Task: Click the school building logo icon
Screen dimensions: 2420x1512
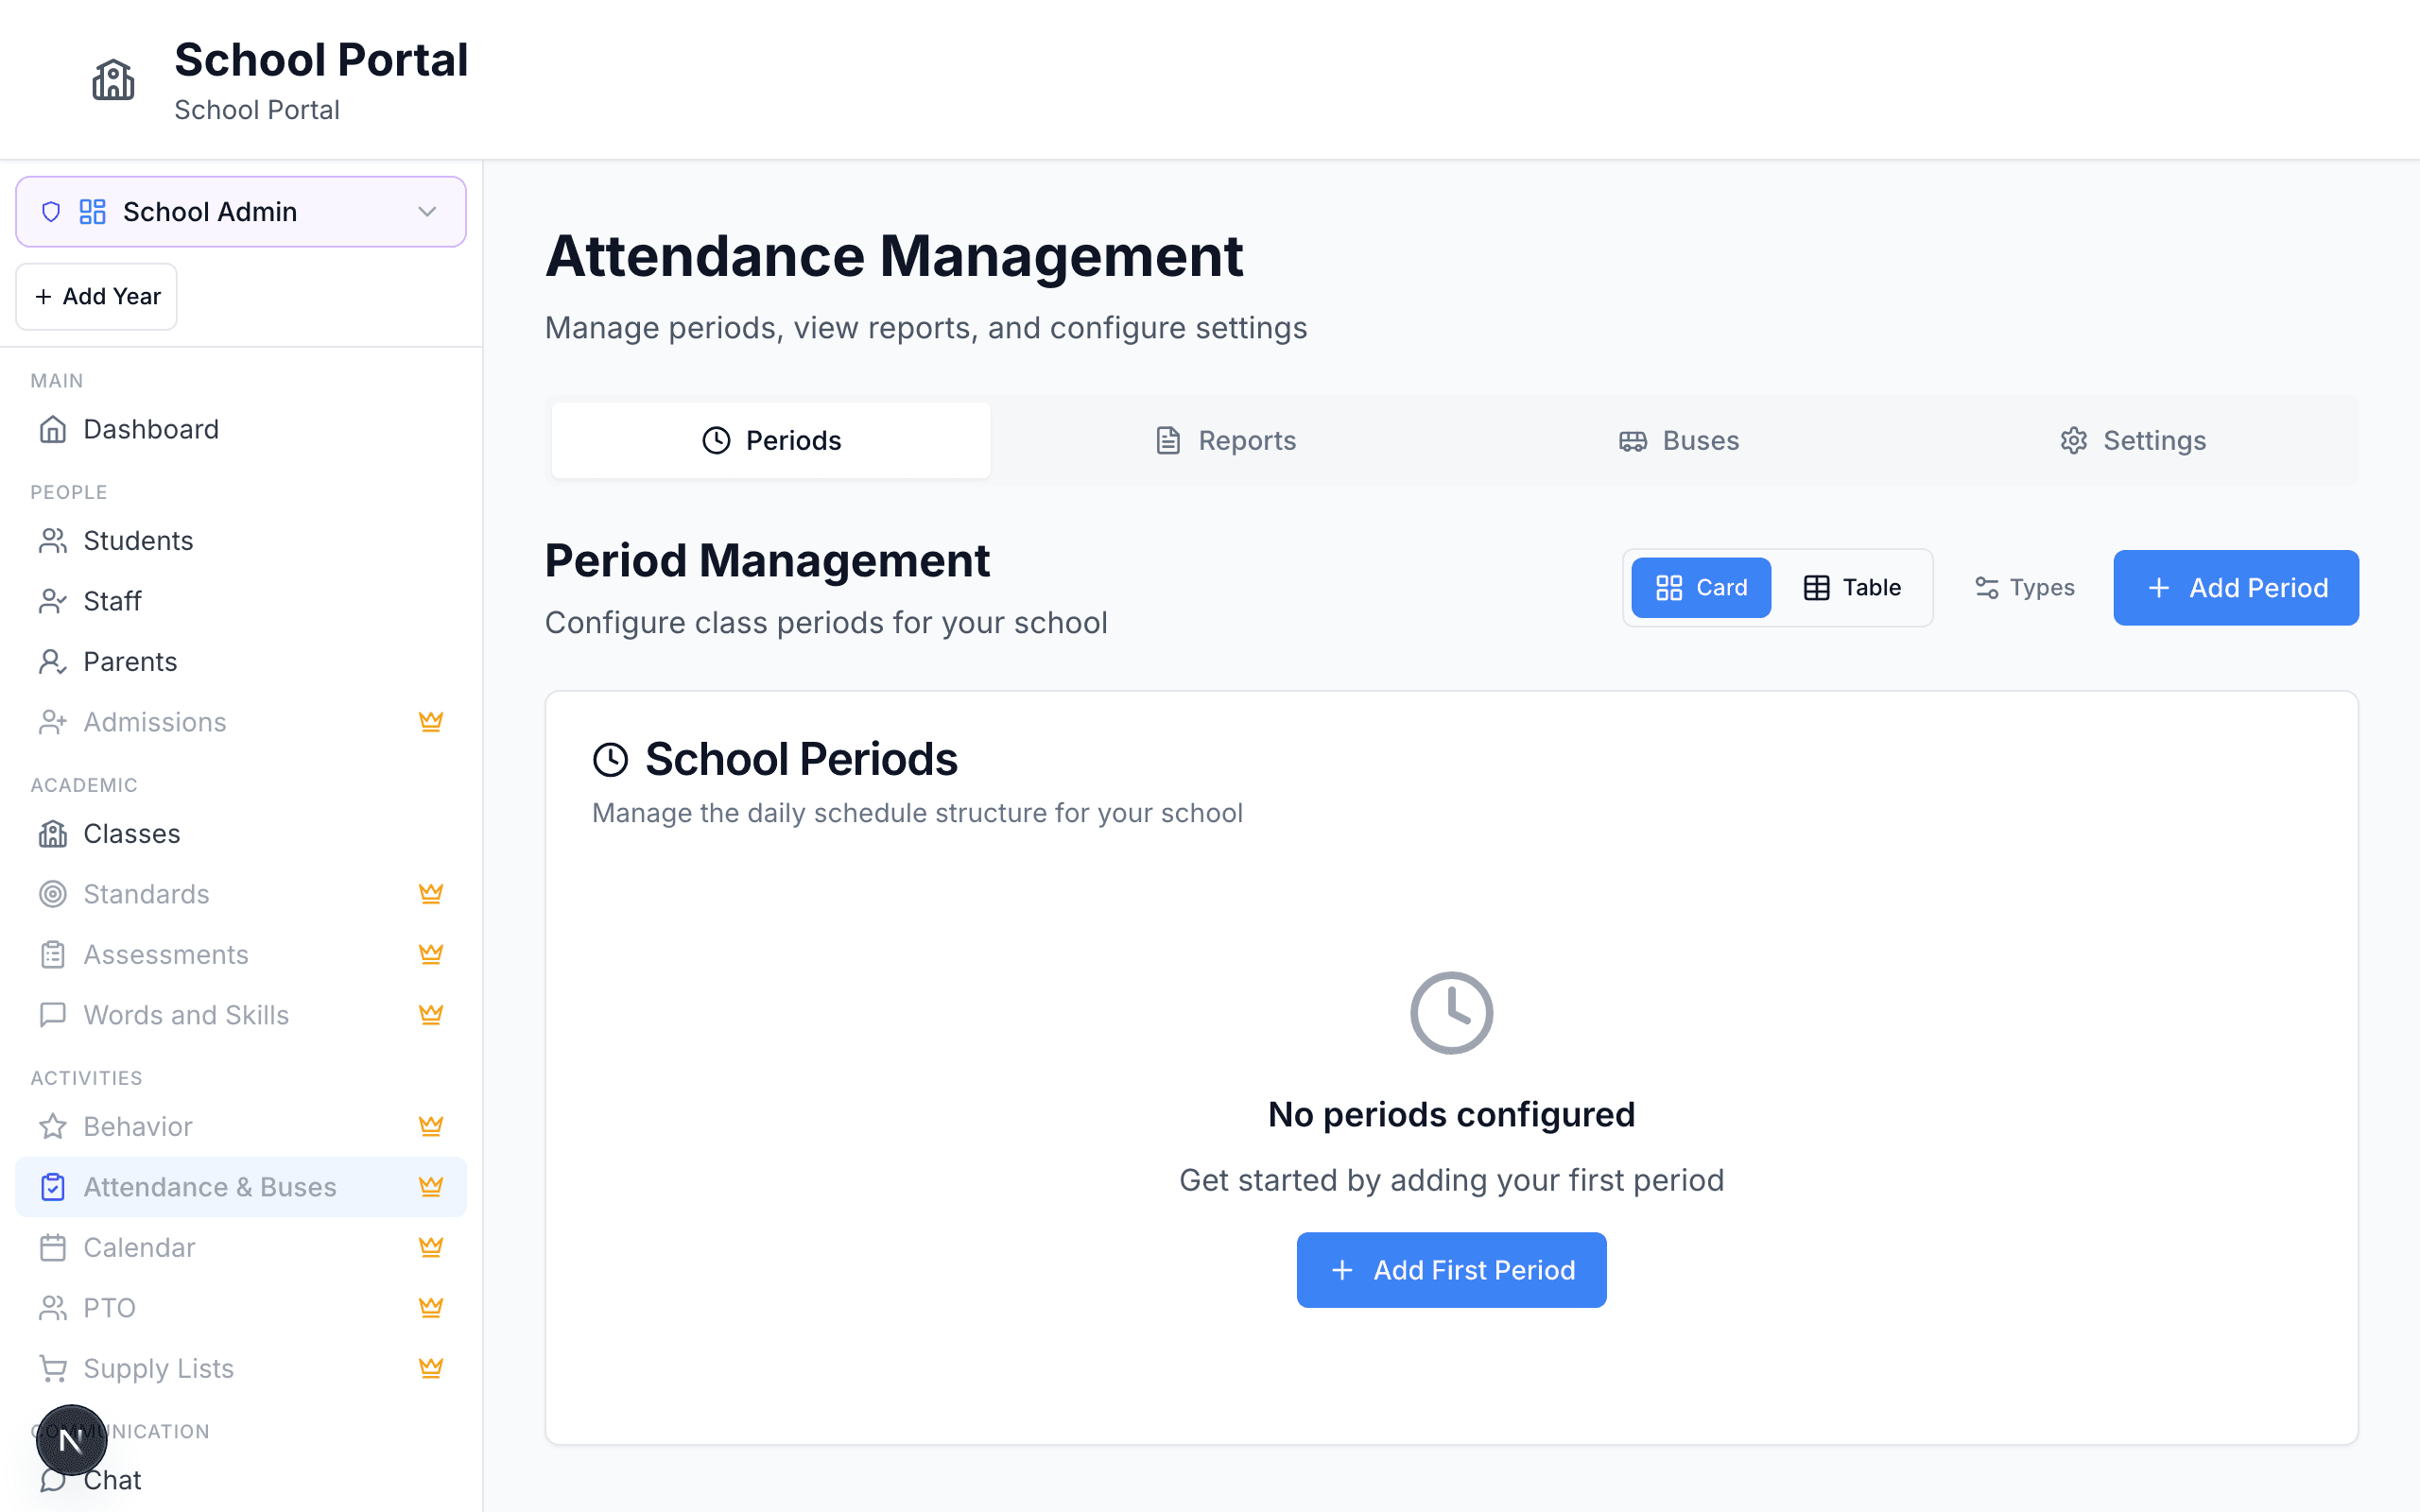Action: (x=113, y=80)
